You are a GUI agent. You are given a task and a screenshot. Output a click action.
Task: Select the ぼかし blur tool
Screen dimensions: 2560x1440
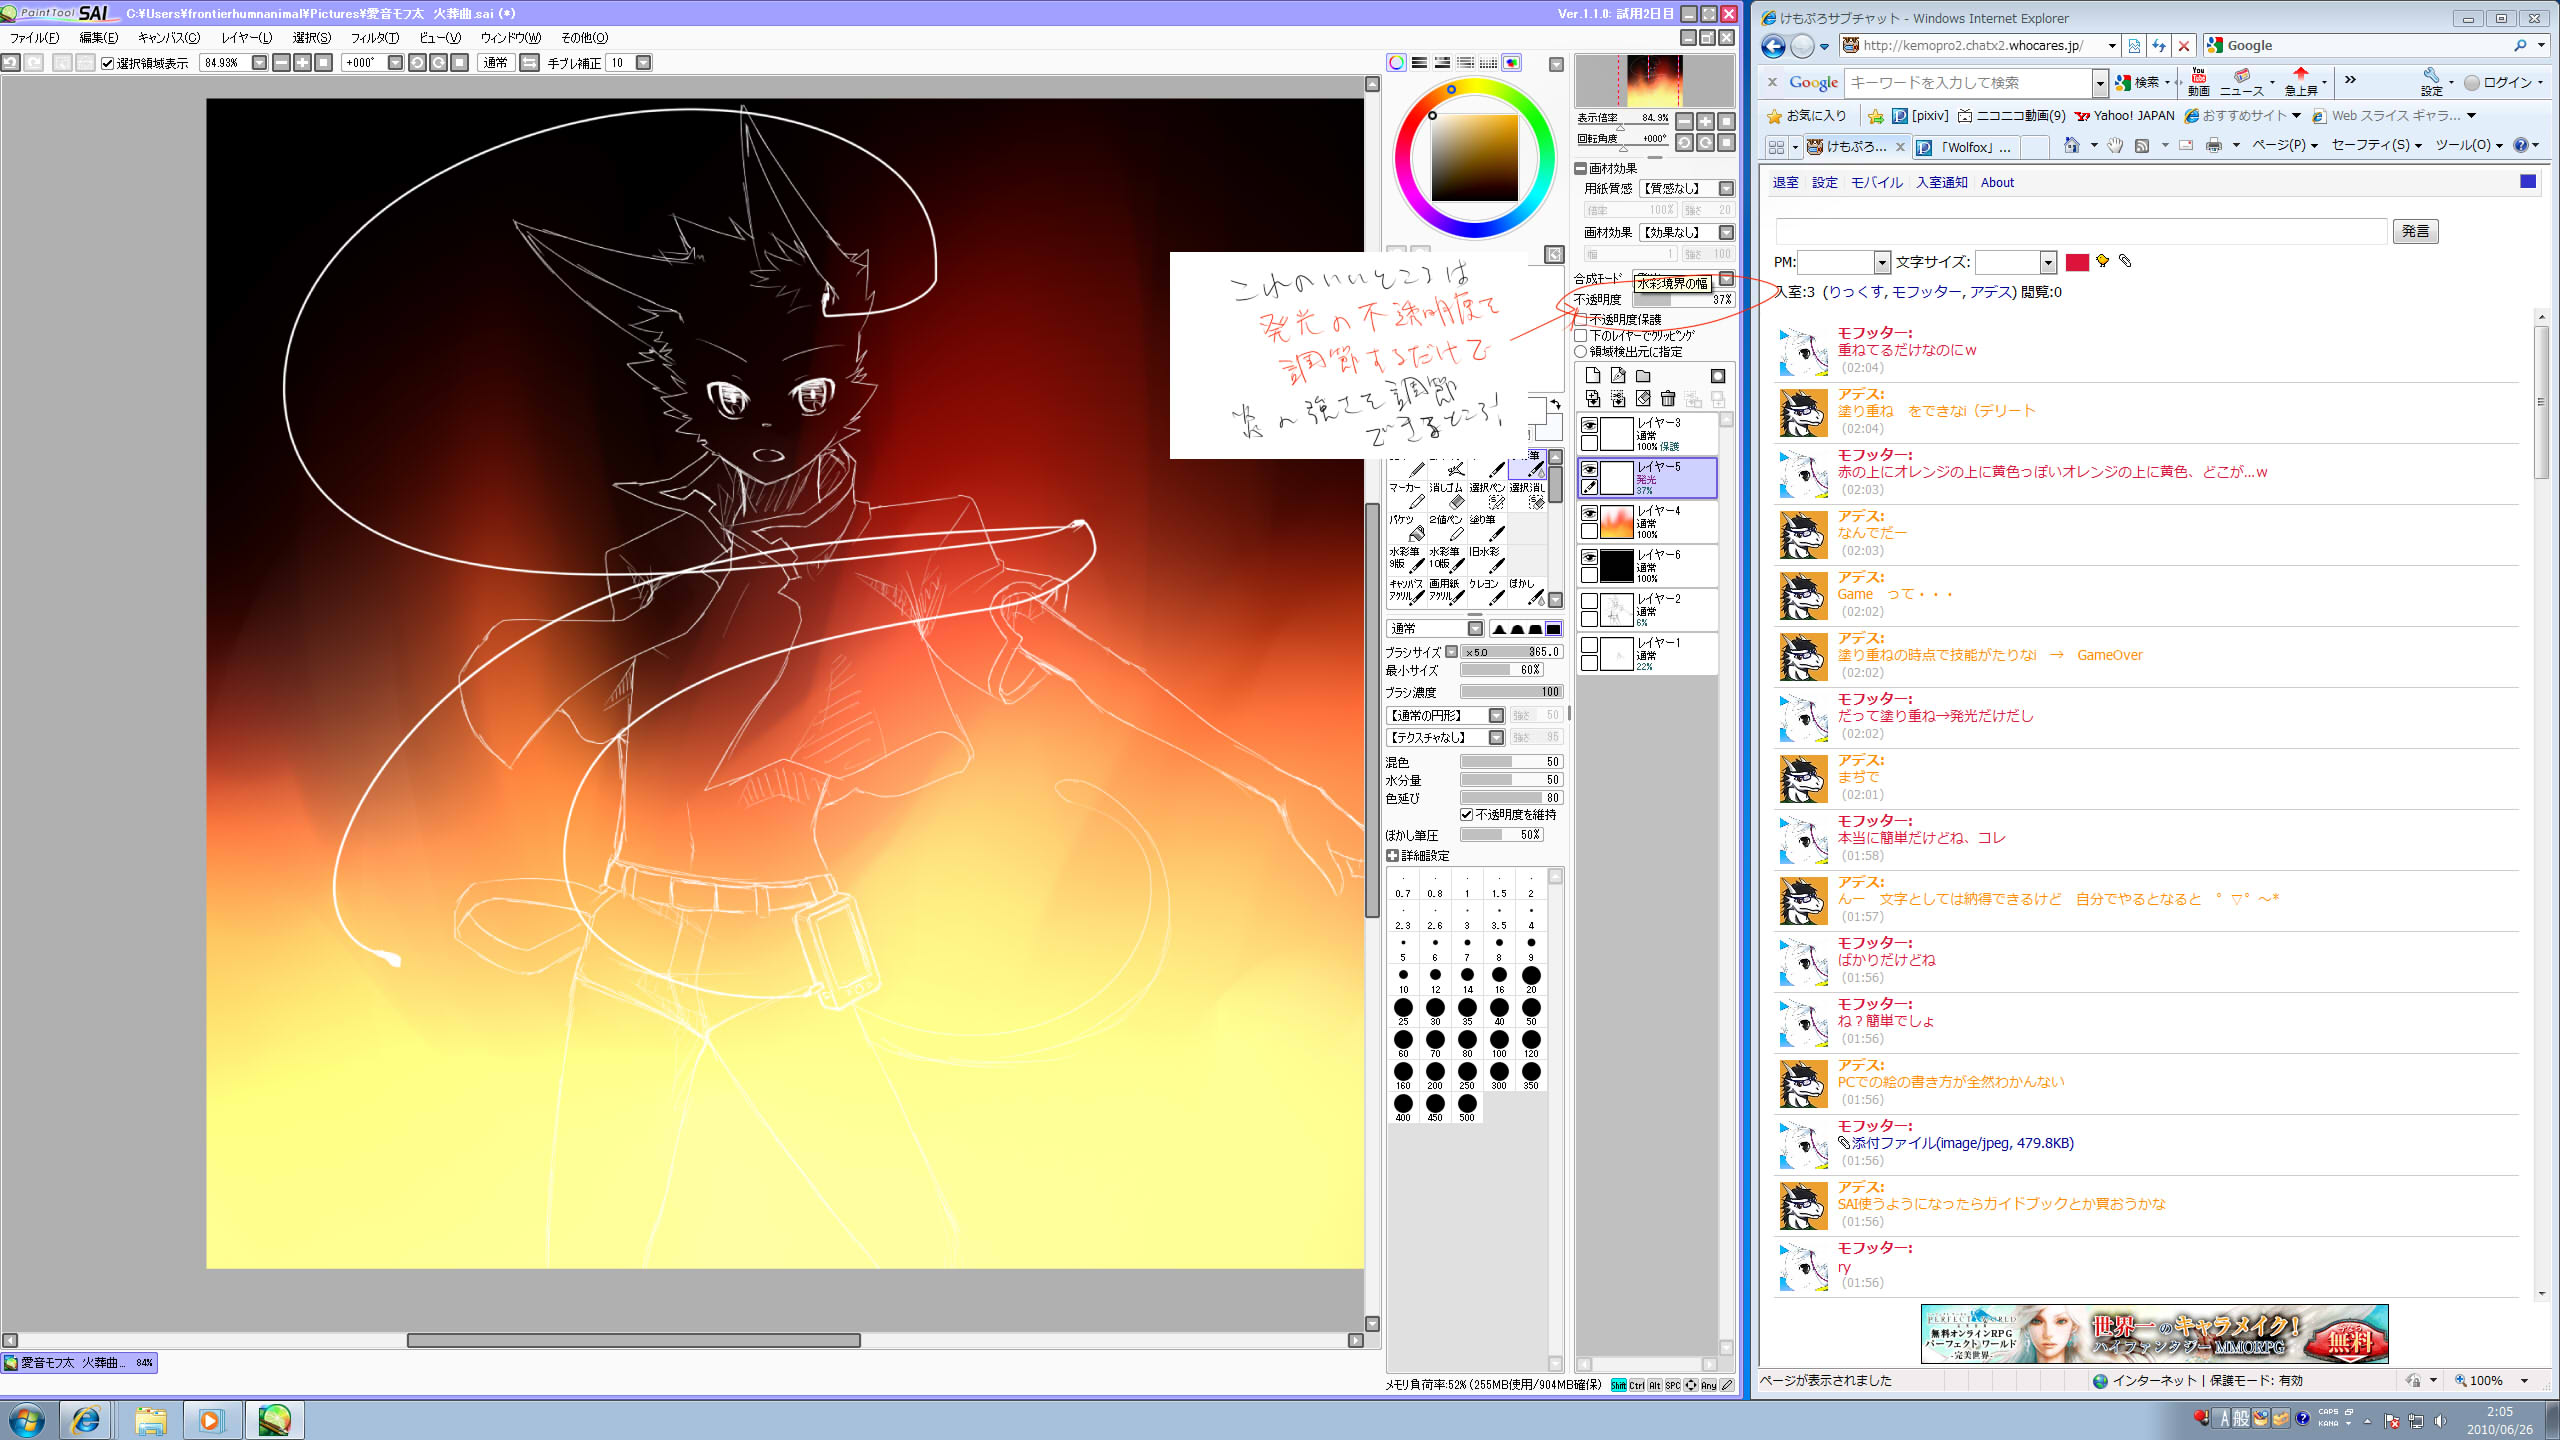1527,591
